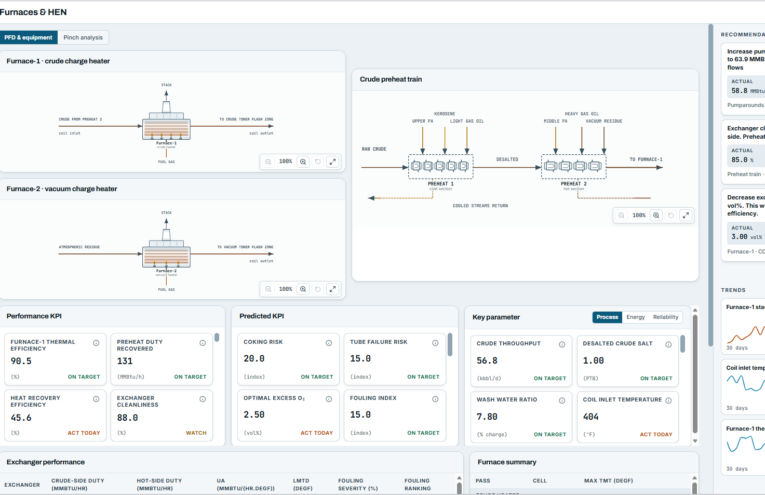Open info for Furnace-1 Thermal Efficiency

(96, 343)
